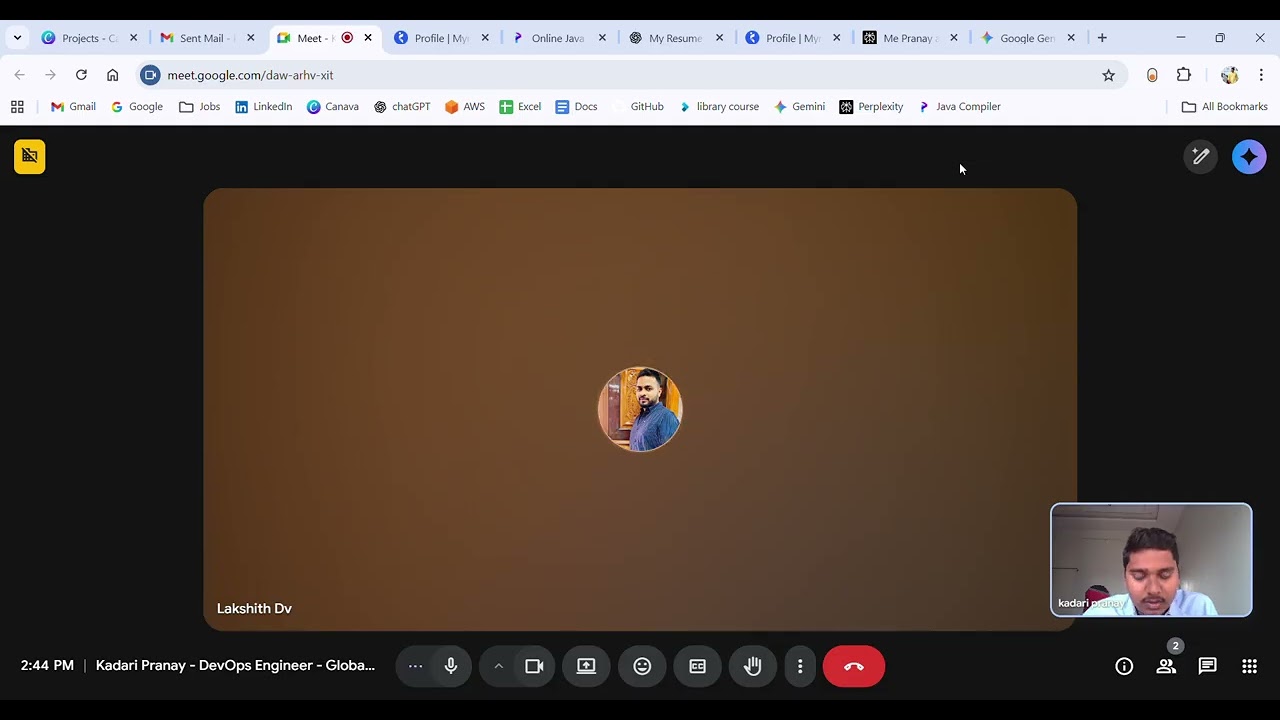Start presenting your screen
The image size is (1280, 720).
(x=586, y=666)
